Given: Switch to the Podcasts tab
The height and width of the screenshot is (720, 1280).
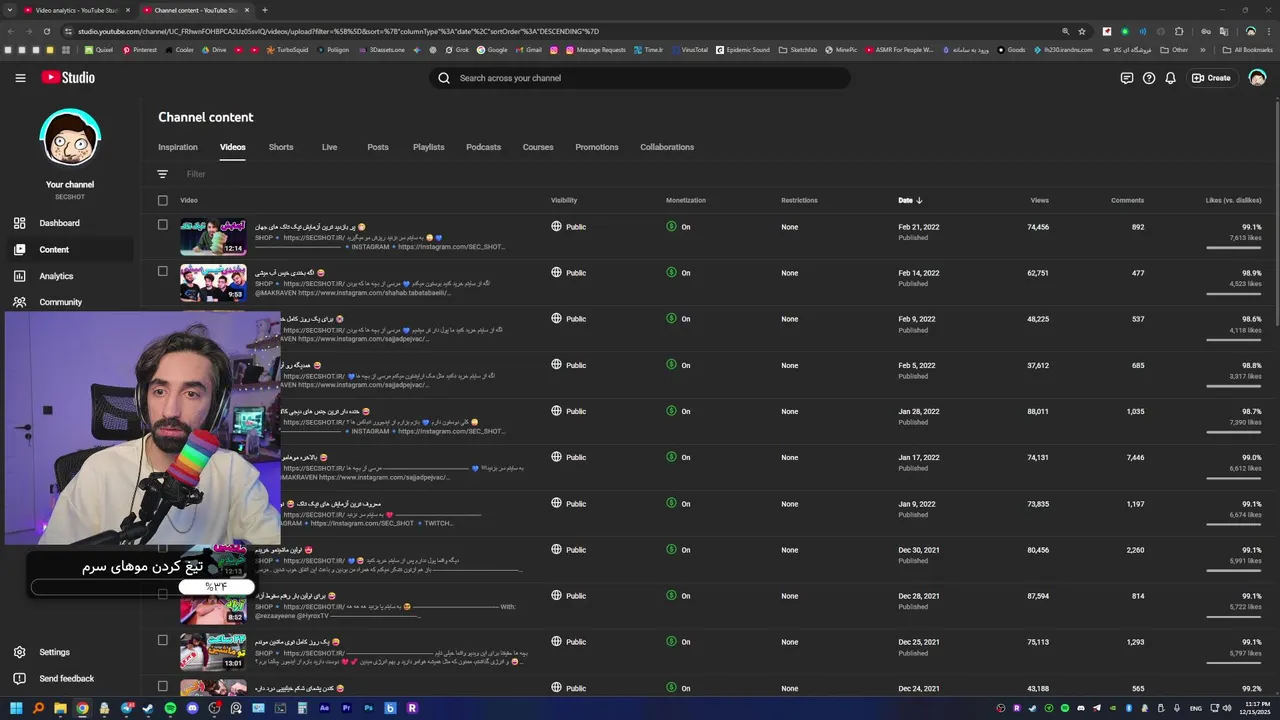Looking at the screenshot, I should pyautogui.click(x=483, y=147).
